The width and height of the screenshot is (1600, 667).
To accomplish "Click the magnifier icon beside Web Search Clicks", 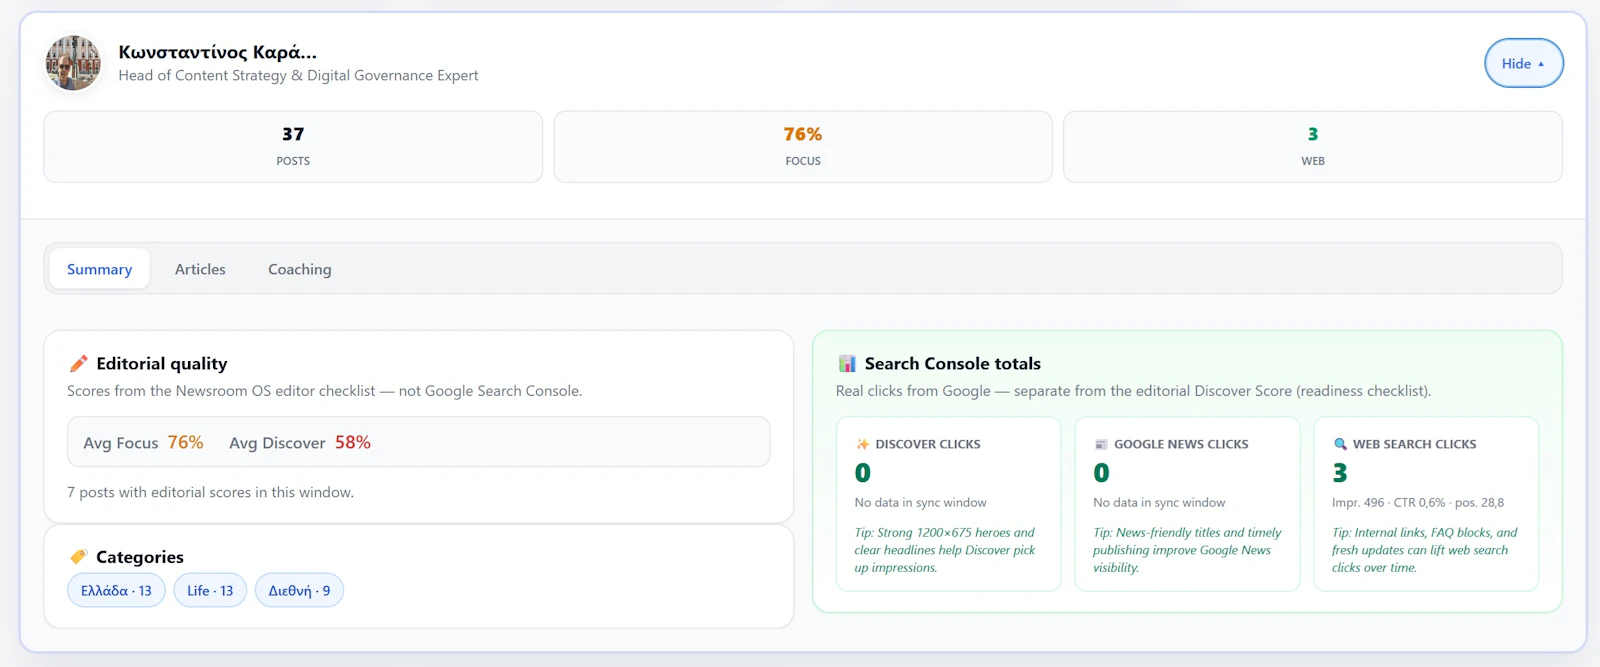I will click(1340, 444).
